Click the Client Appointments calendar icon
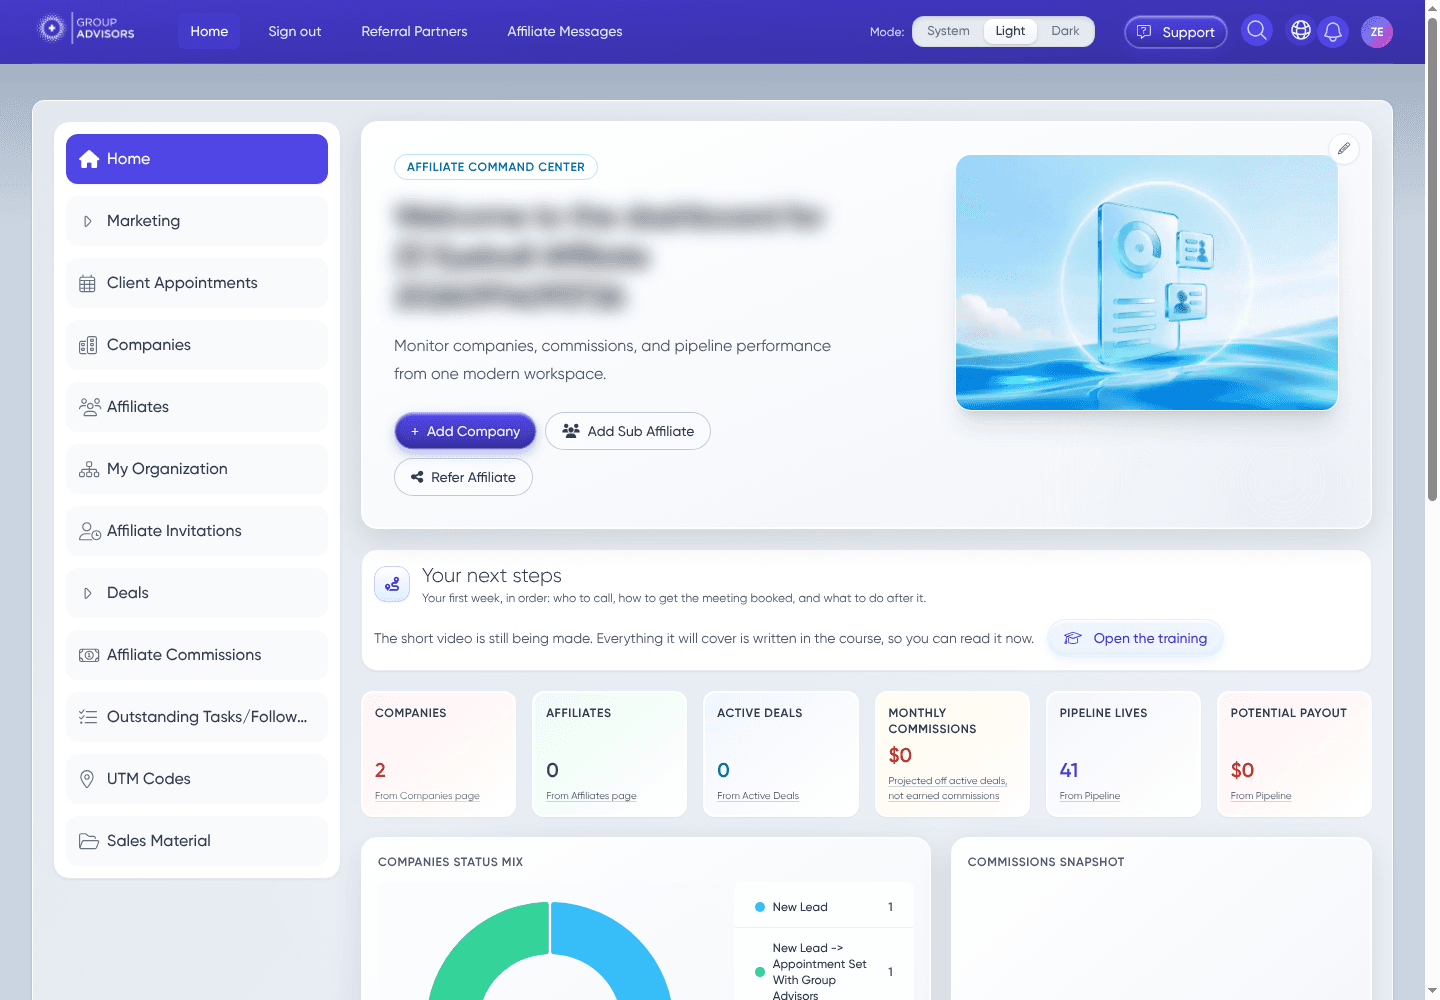 (x=88, y=284)
